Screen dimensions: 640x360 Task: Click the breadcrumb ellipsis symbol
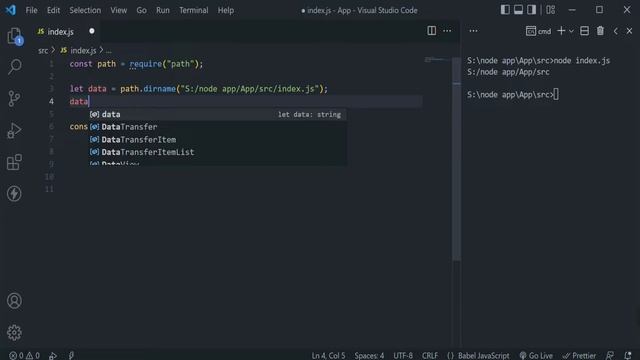click(x=109, y=51)
